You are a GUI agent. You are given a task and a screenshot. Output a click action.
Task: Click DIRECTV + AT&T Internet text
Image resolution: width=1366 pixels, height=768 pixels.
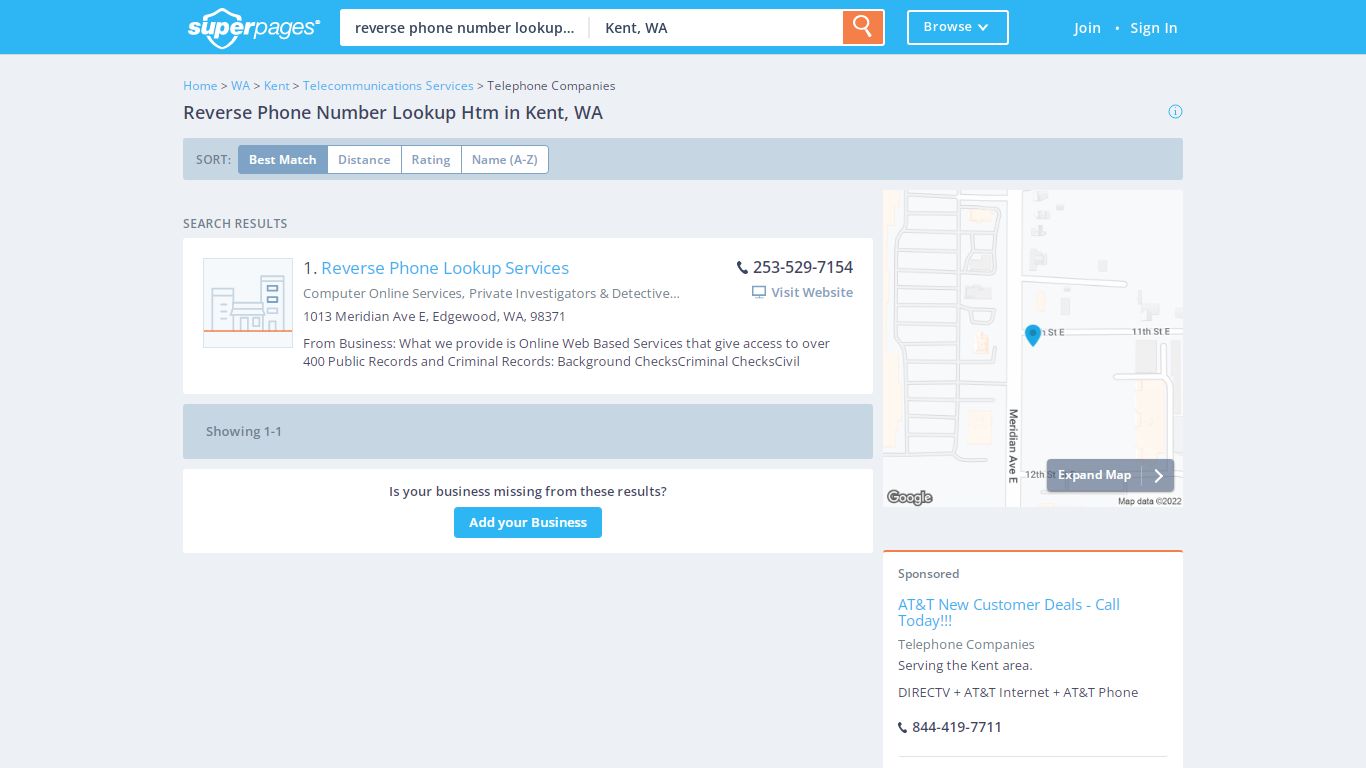pyautogui.click(x=1018, y=692)
